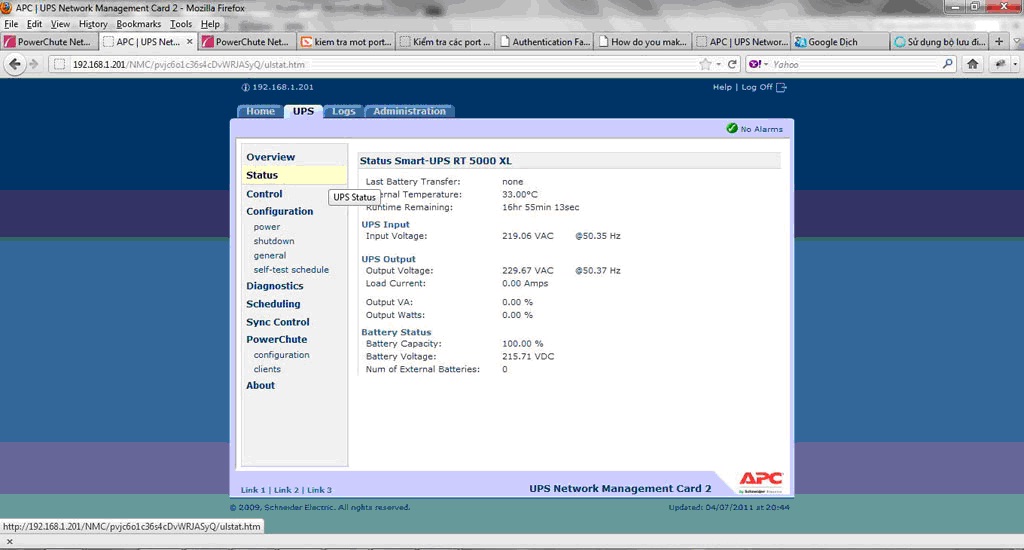
Task: Open the History menu
Action: (x=93, y=24)
